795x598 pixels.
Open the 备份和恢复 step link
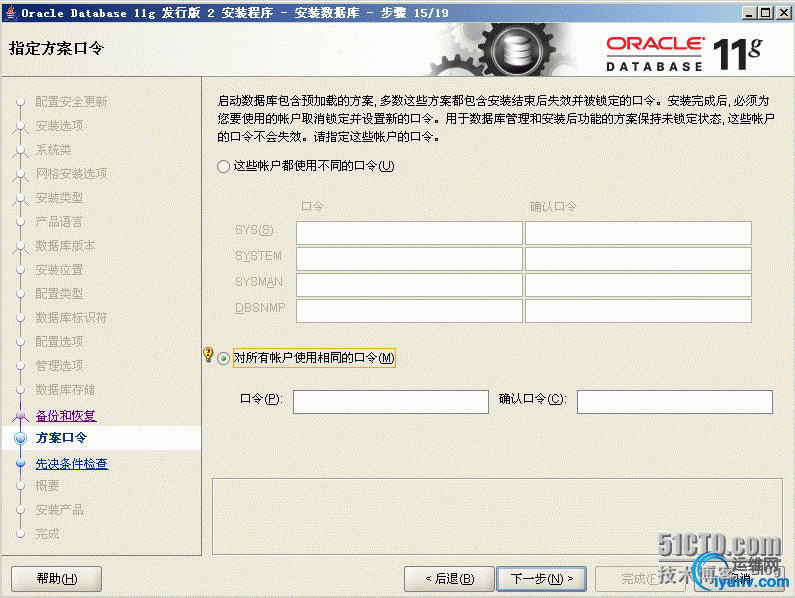pyautogui.click(x=65, y=415)
